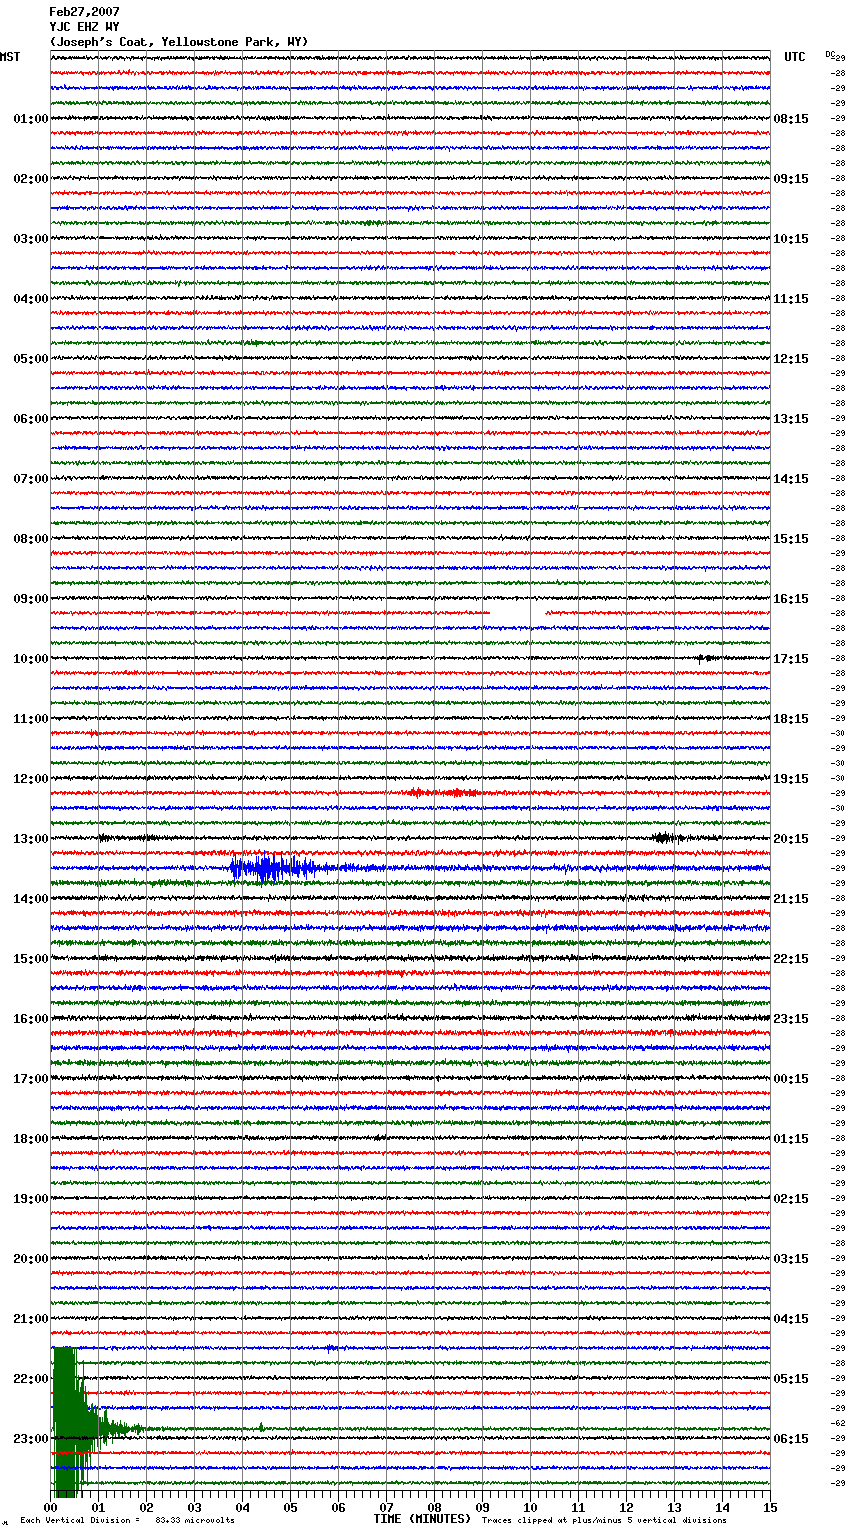This screenshot has height=1534, width=850.
Task: Click the UTC time zone label
Action: pyautogui.click(x=794, y=57)
